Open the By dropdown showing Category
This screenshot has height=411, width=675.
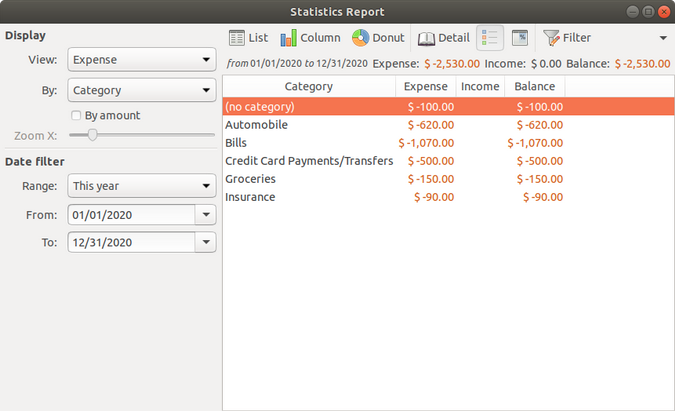(141, 90)
